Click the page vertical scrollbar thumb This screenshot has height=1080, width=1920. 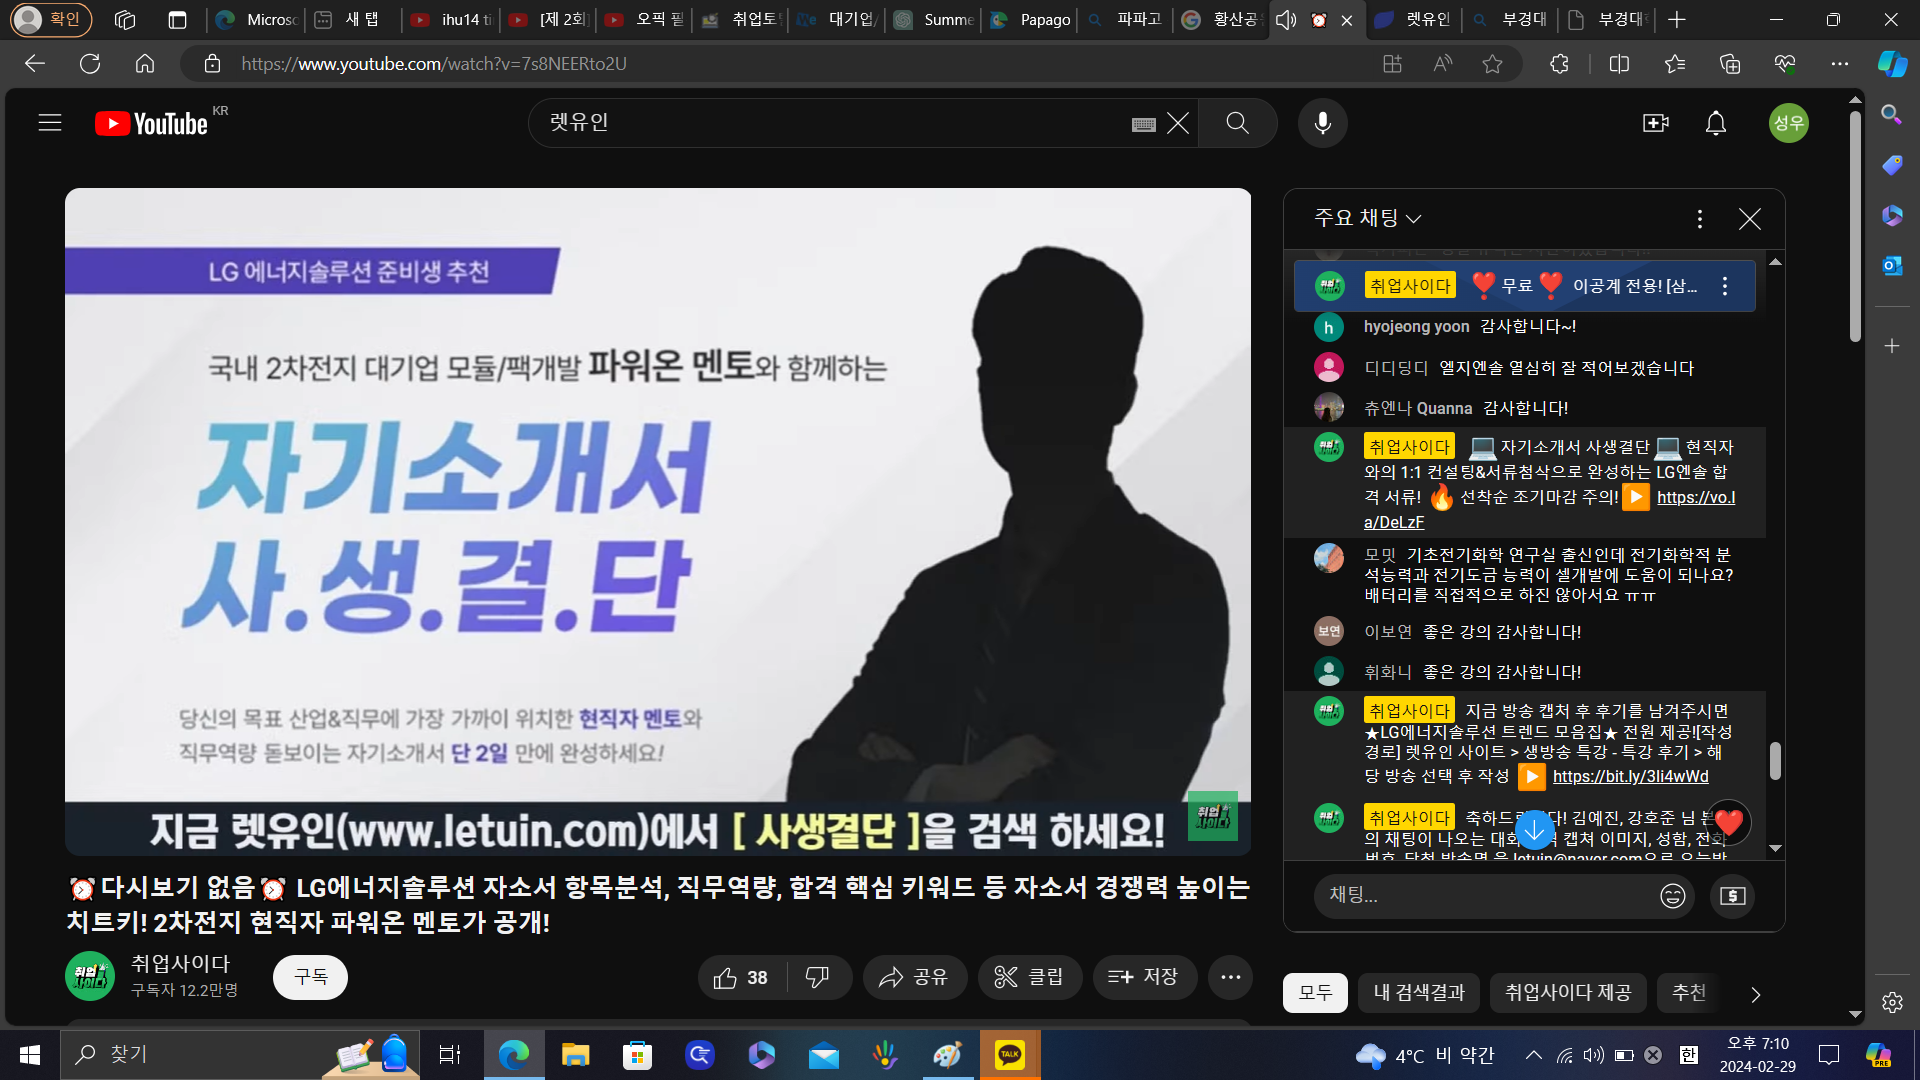click(1855, 226)
